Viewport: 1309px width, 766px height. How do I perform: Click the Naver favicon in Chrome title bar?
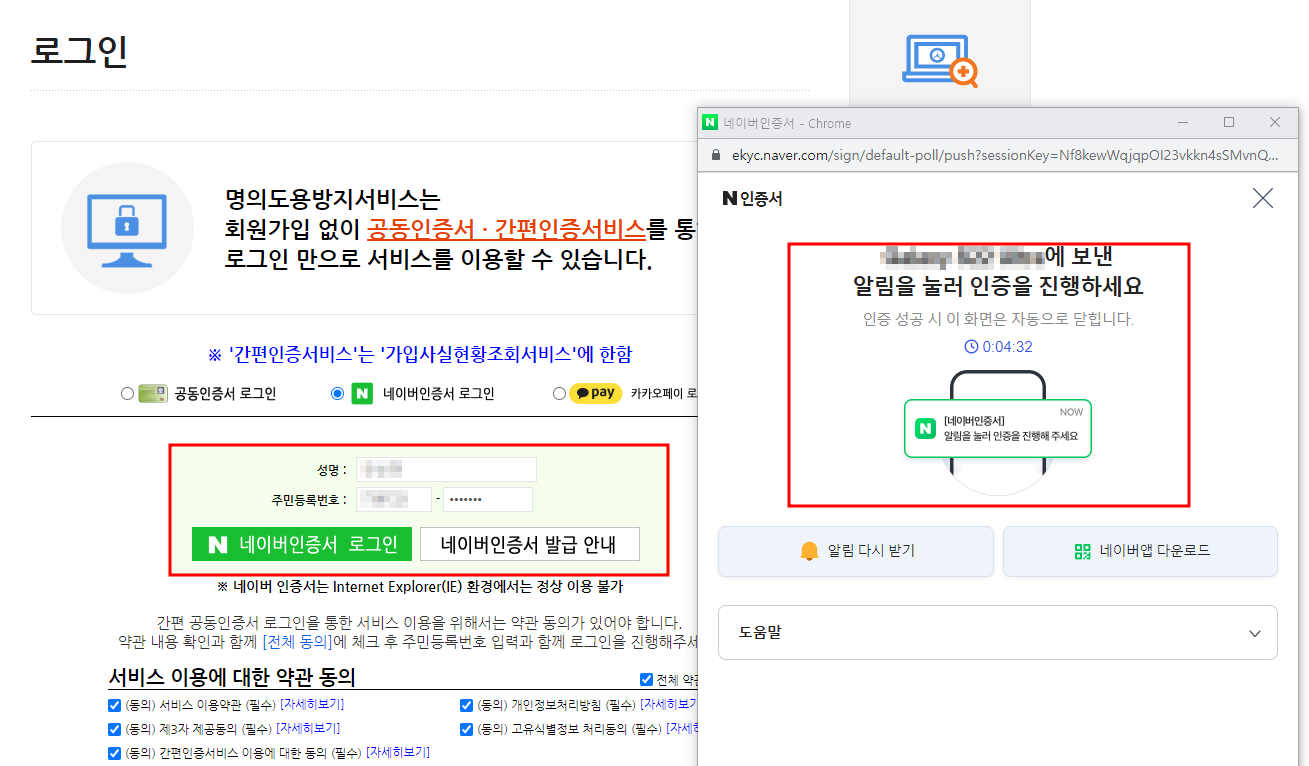point(710,123)
